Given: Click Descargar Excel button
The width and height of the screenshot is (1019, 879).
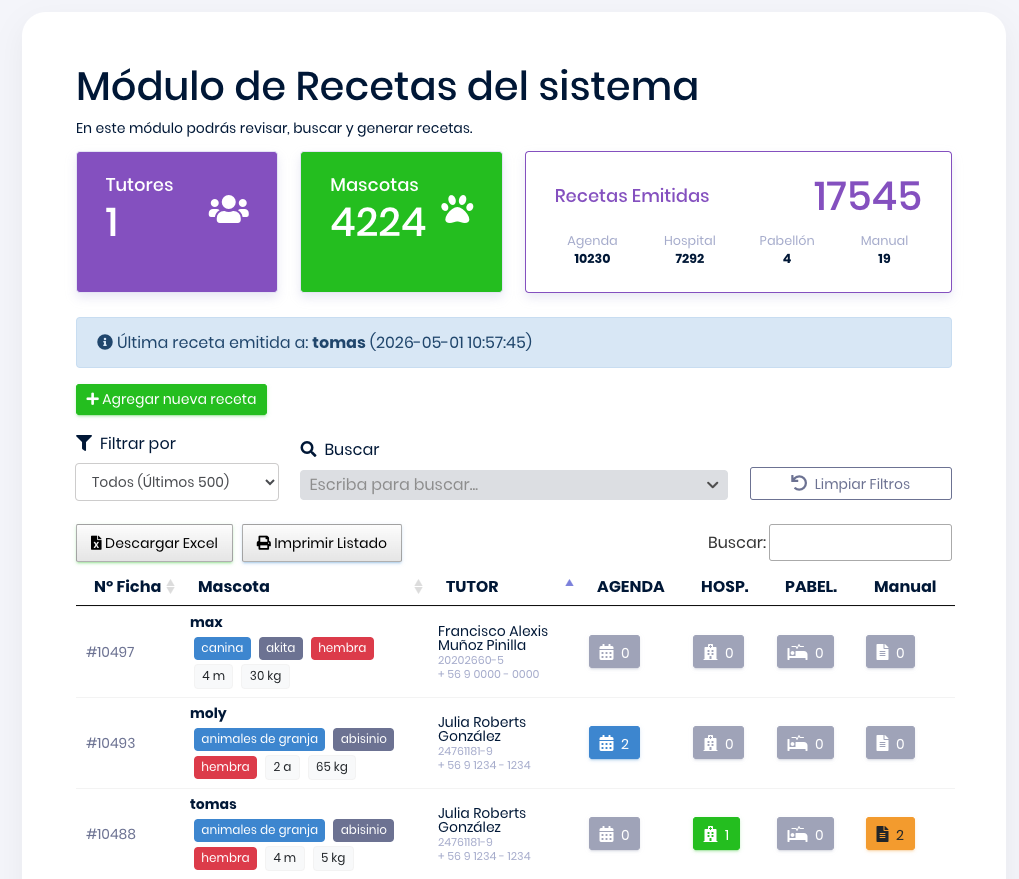Looking at the screenshot, I should [x=155, y=543].
